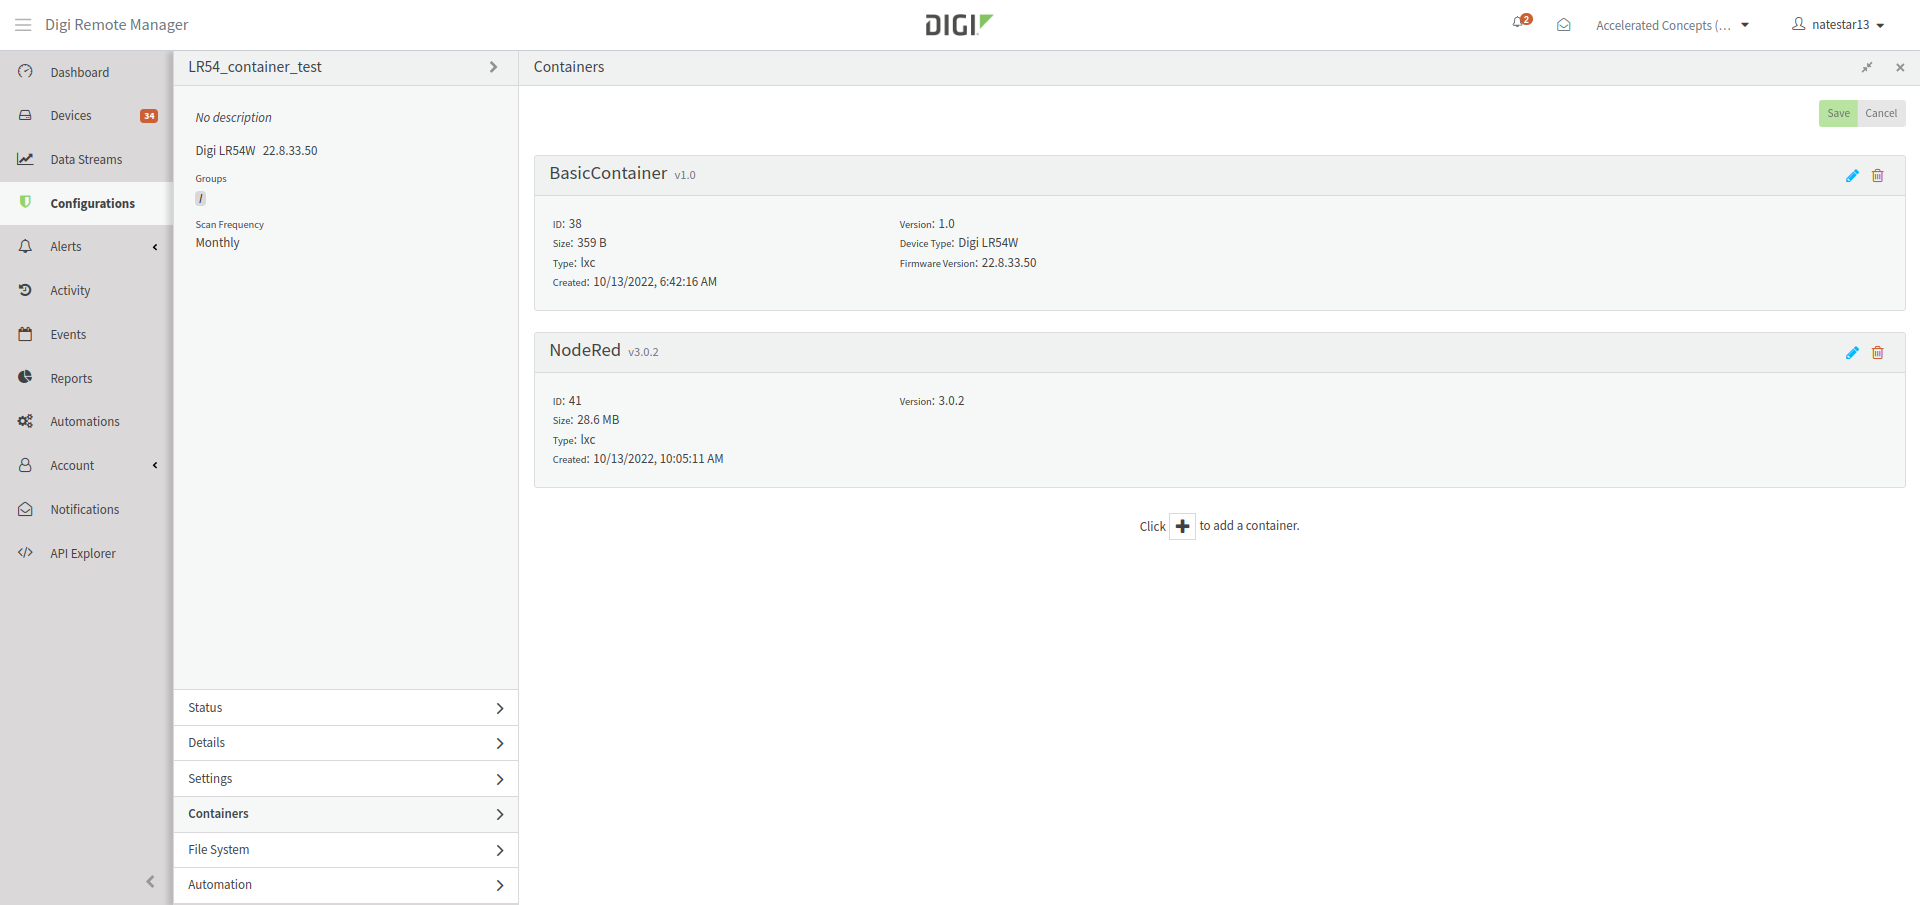Click the Devices router icon
The width and height of the screenshot is (1920, 905).
pos(26,116)
